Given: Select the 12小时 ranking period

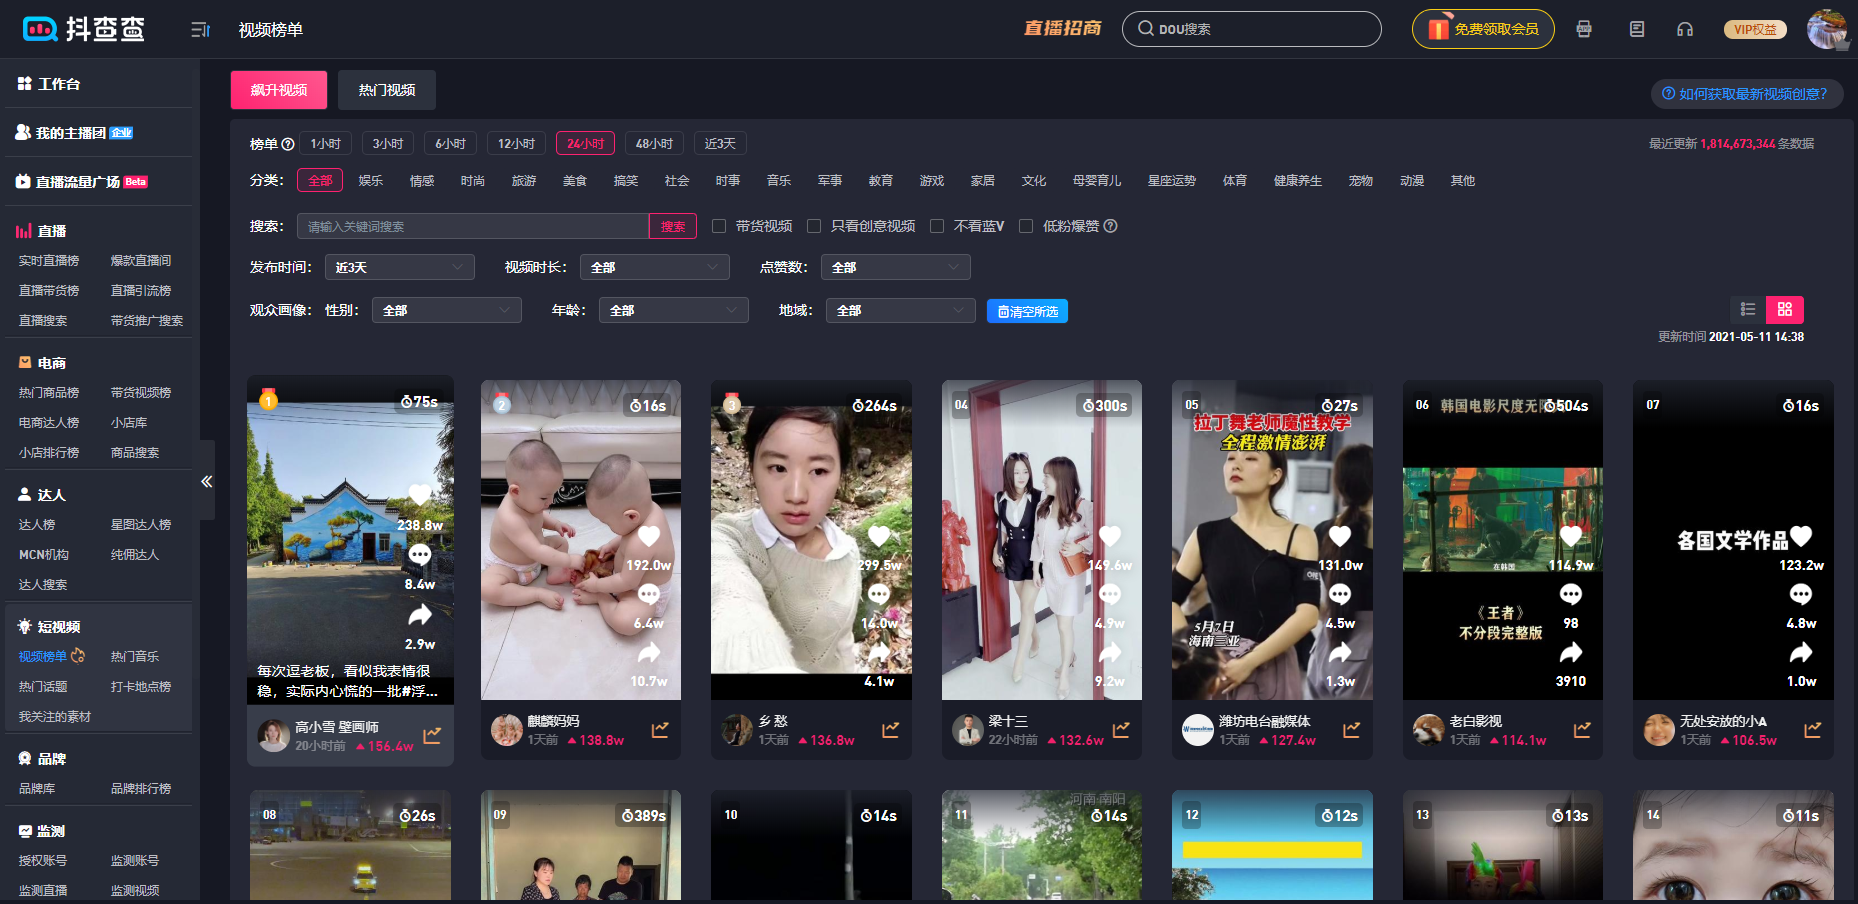Looking at the screenshot, I should [516, 144].
